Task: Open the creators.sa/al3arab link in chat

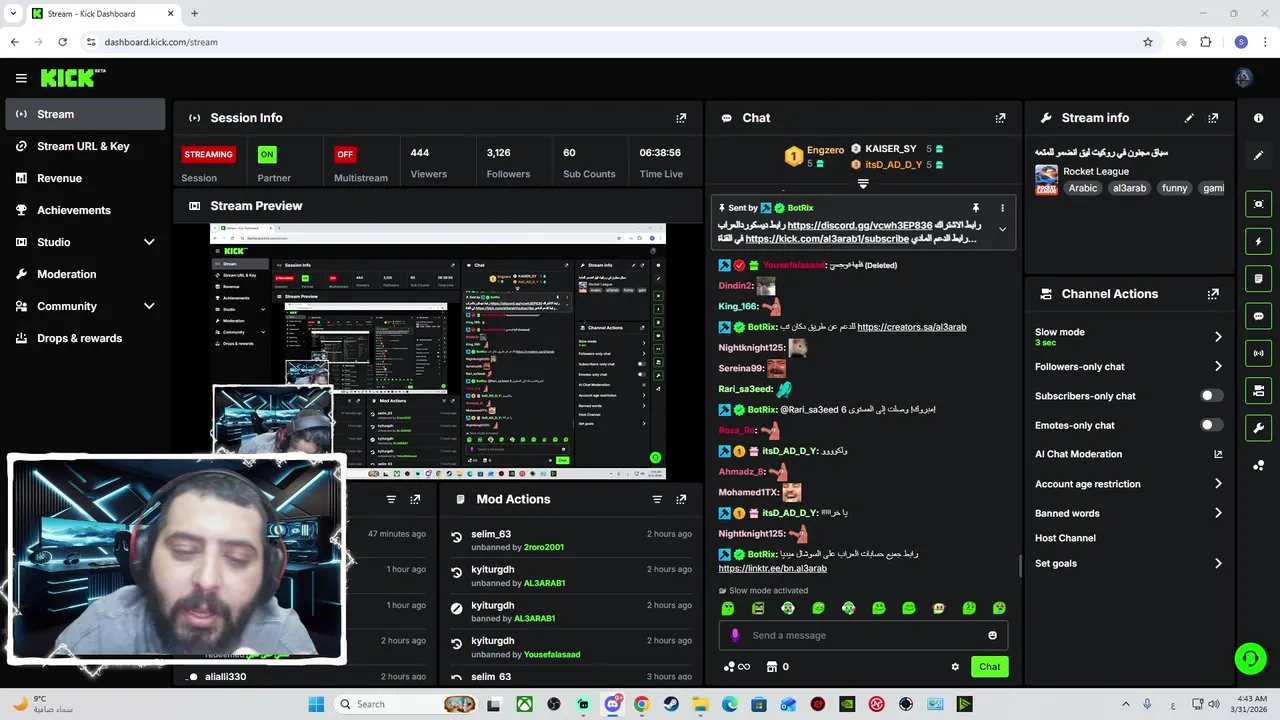Action: (912, 327)
